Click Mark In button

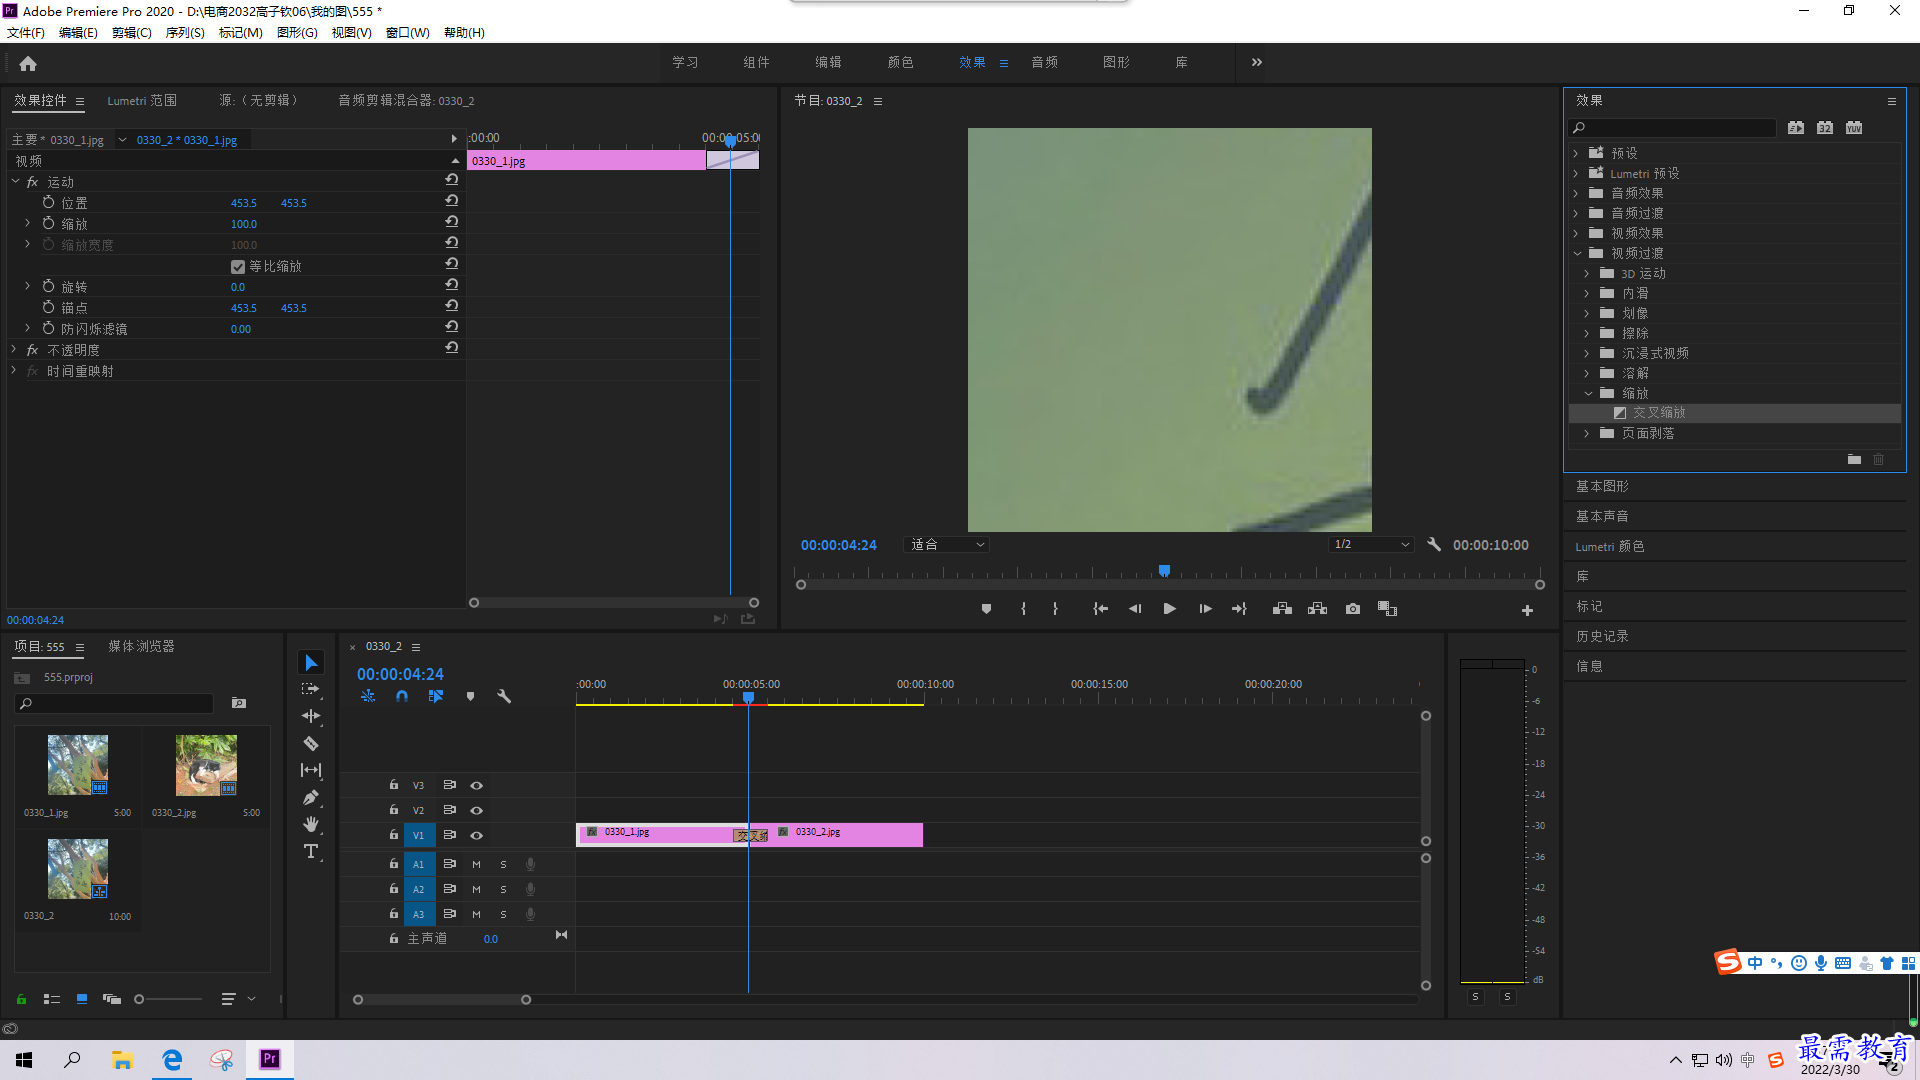coord(1023,608)
